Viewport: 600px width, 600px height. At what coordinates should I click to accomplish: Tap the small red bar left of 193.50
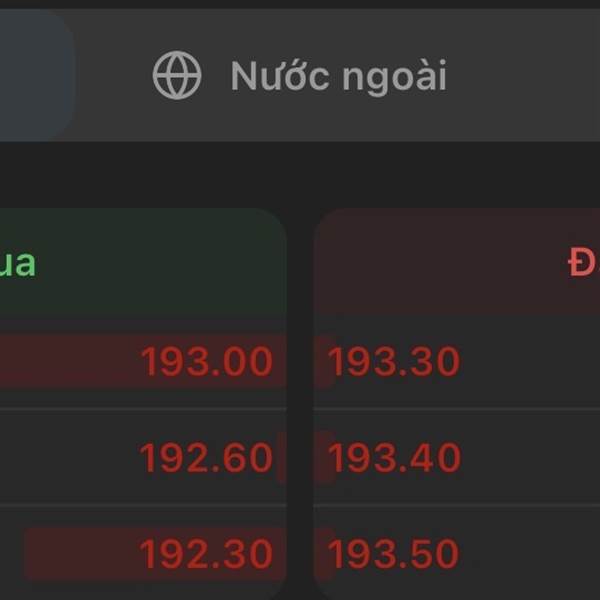point(322,554)
